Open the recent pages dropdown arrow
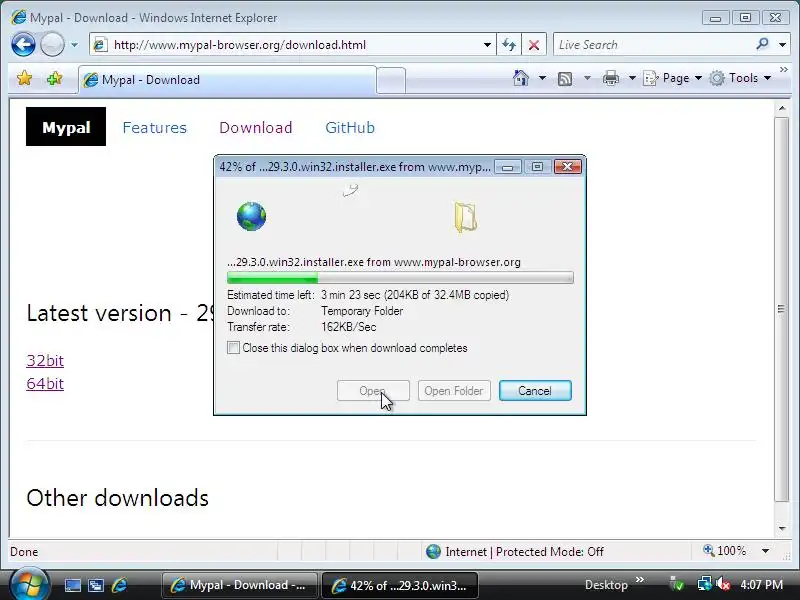The height and width of the screenshot is (600, 800). pos(74,45)
